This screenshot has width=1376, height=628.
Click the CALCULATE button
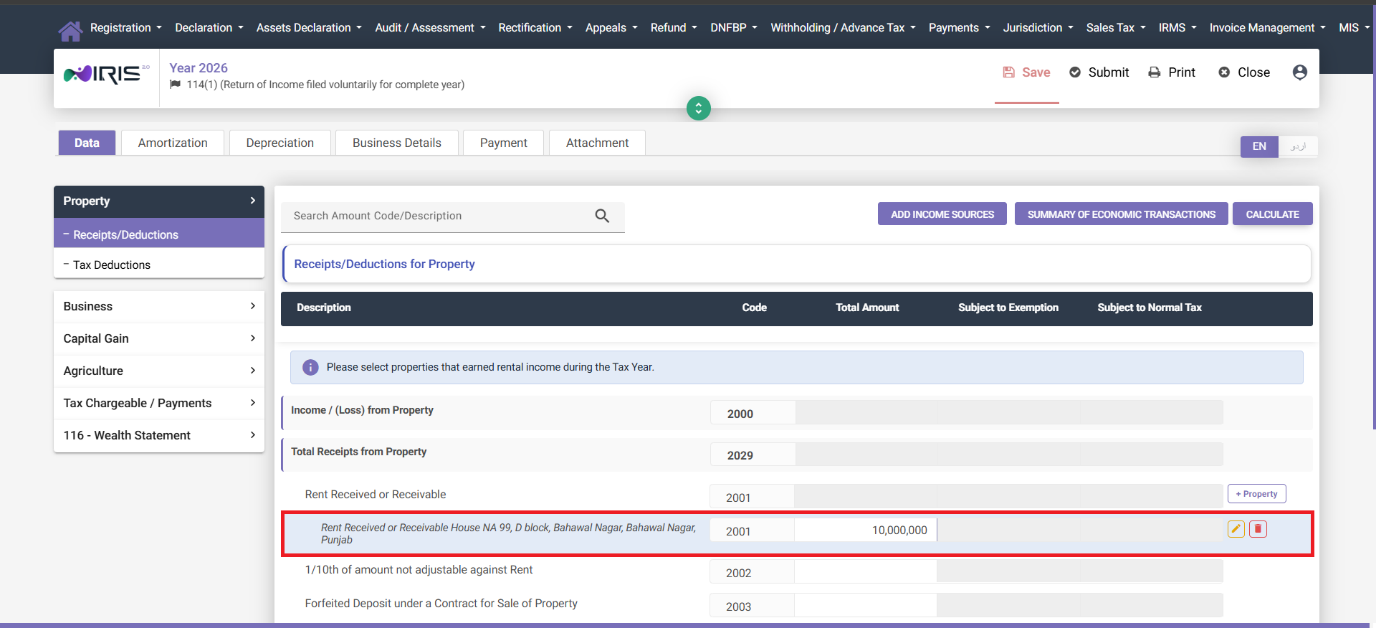tap(1272, 214)
